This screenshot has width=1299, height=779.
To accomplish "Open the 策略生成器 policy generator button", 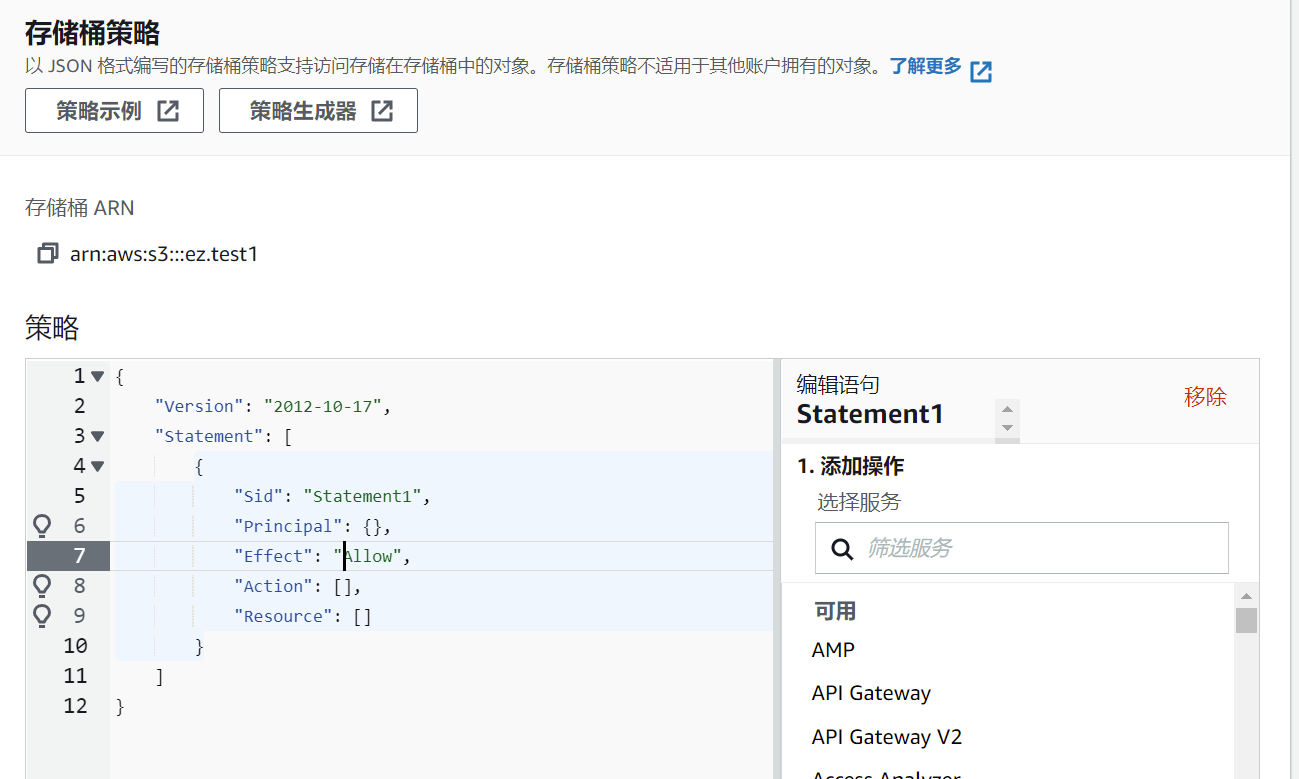I will point(318,111).
